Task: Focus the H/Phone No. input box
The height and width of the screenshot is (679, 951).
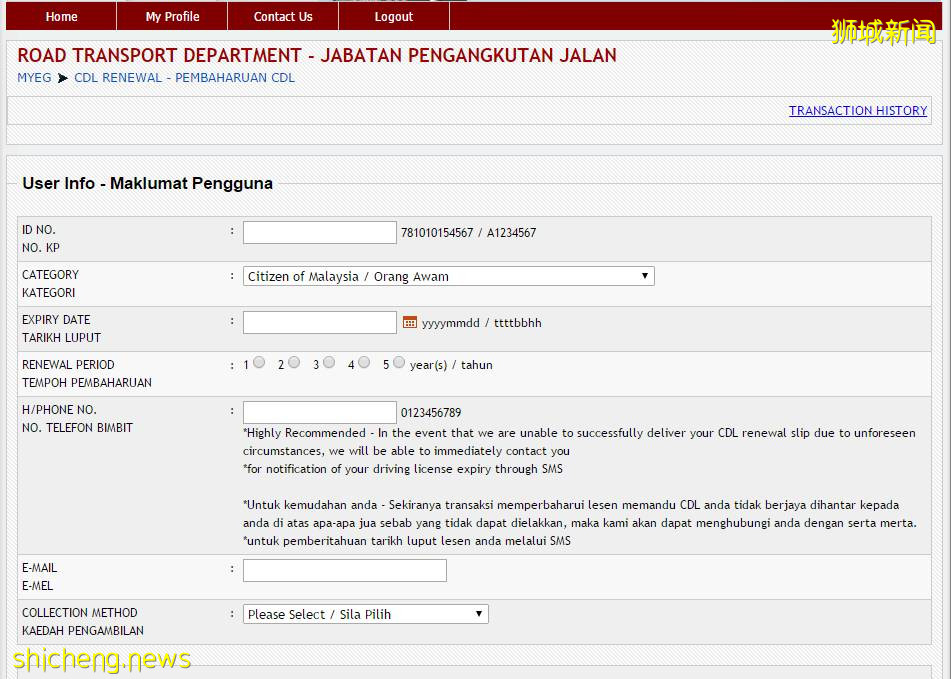Action: click(319, 412)
